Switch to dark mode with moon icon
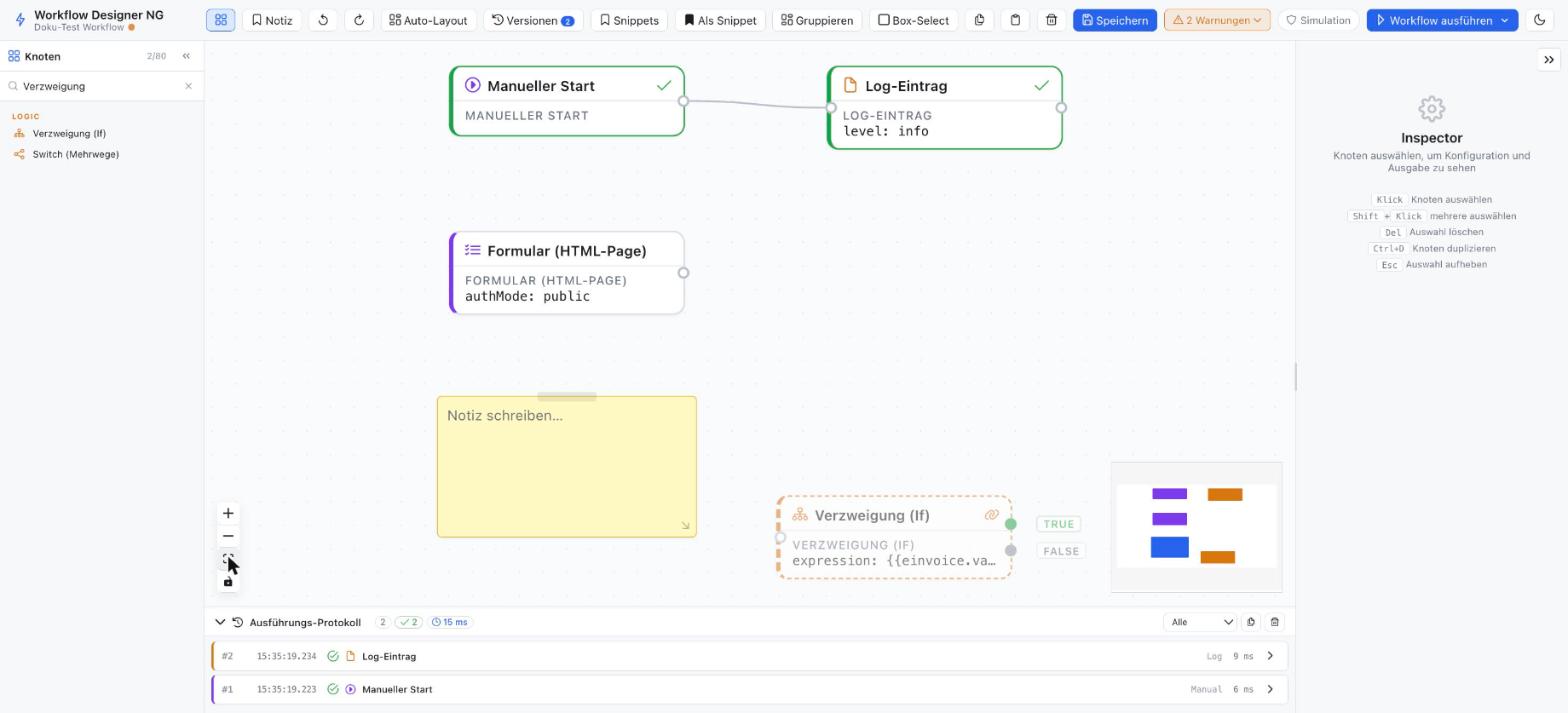This screenshot has height=713, width=1568. [x=1539, y=20]
